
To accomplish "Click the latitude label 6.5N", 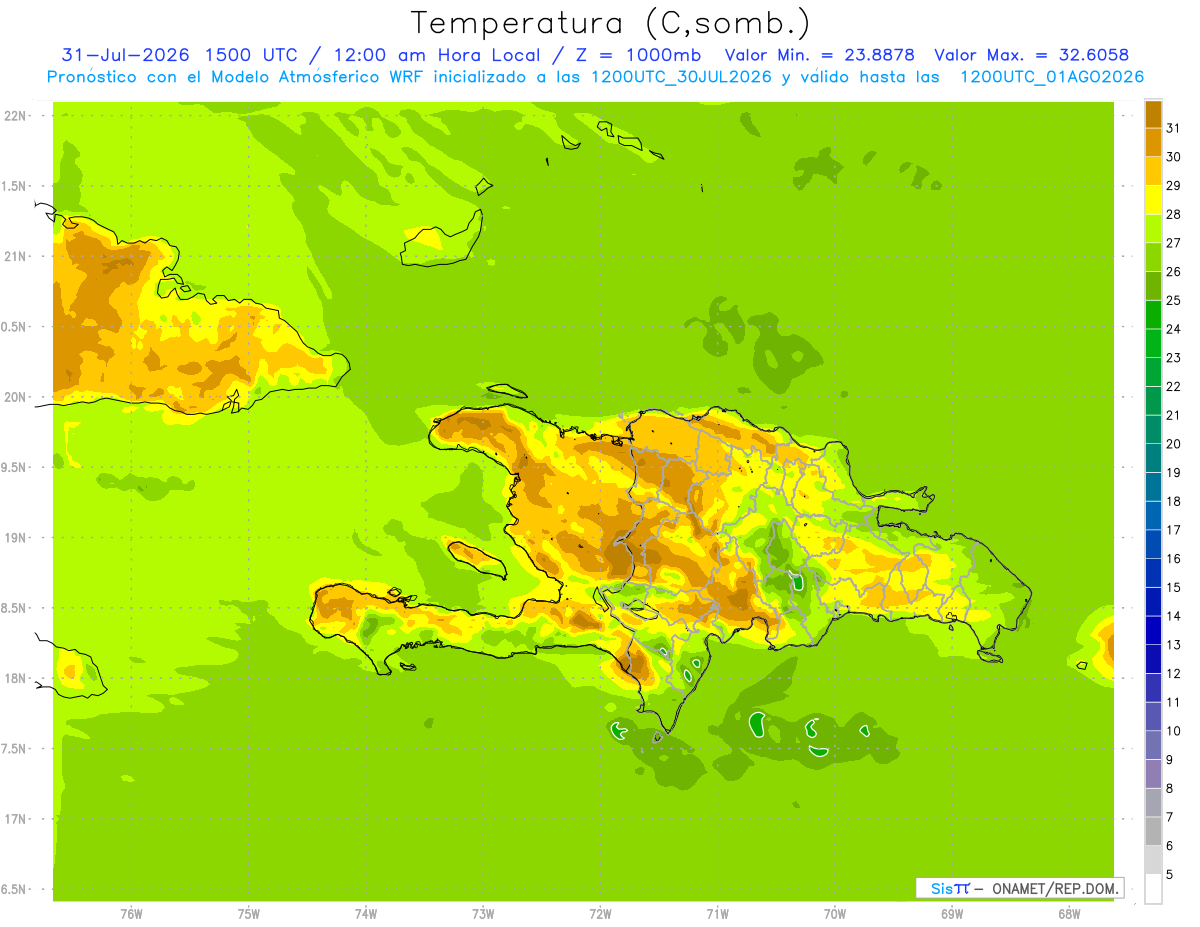I will 15,890.
